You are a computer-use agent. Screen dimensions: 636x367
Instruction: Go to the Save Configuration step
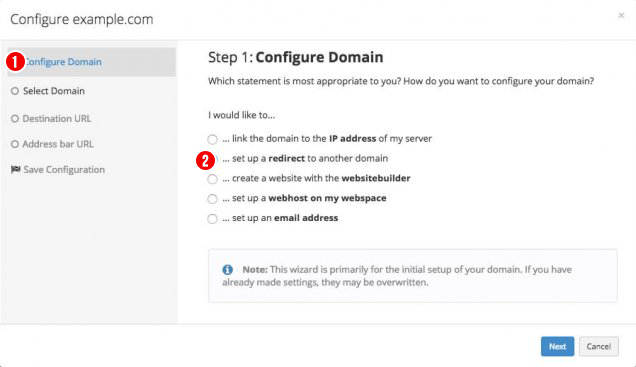pyautogui.click(x=64, y=170)
